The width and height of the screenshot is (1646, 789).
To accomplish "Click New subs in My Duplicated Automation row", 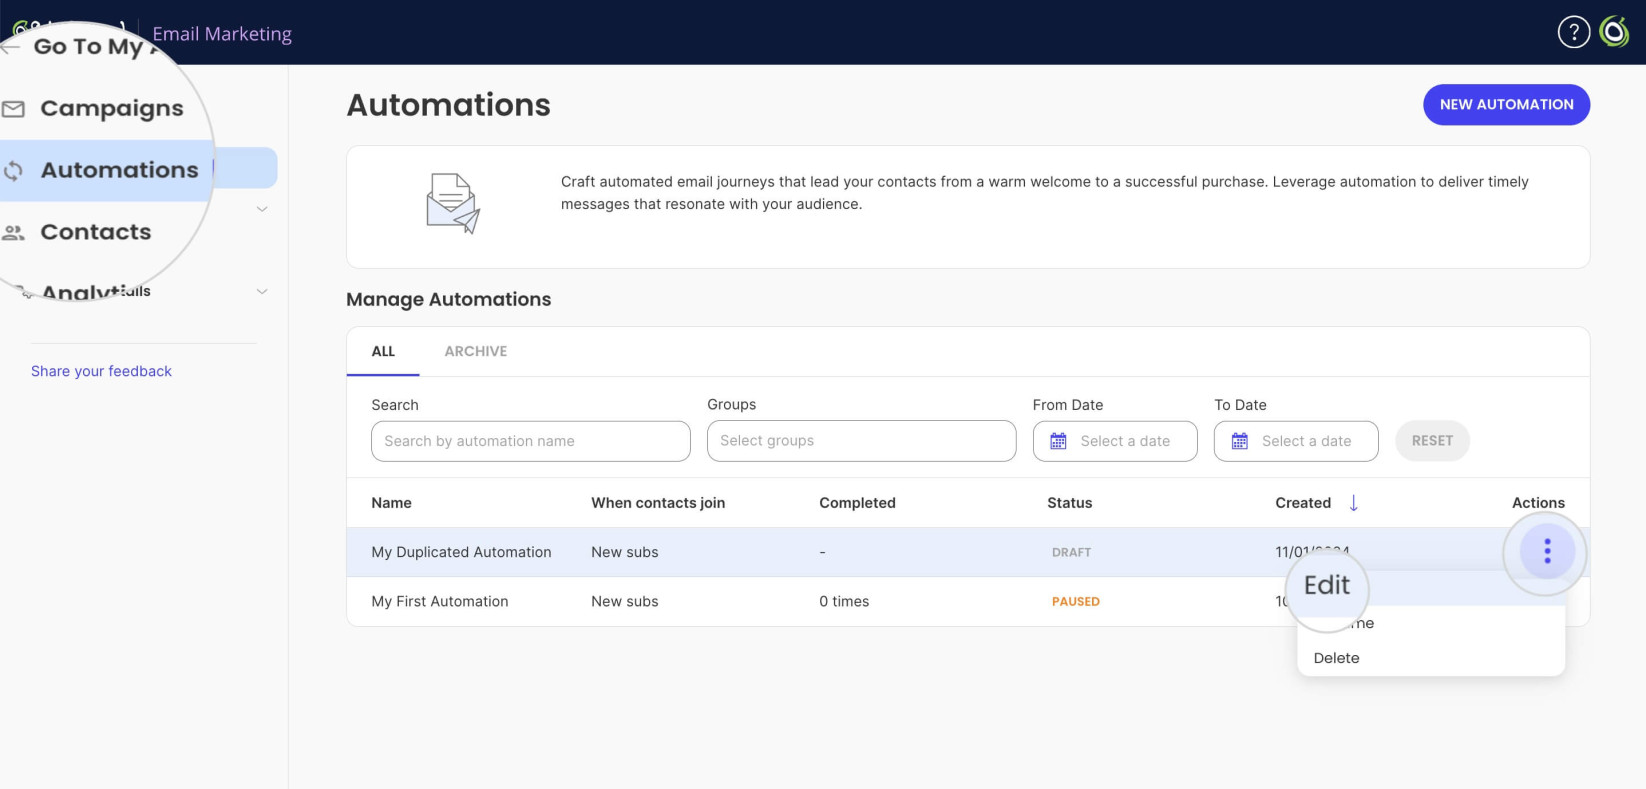I will (624, 552).
